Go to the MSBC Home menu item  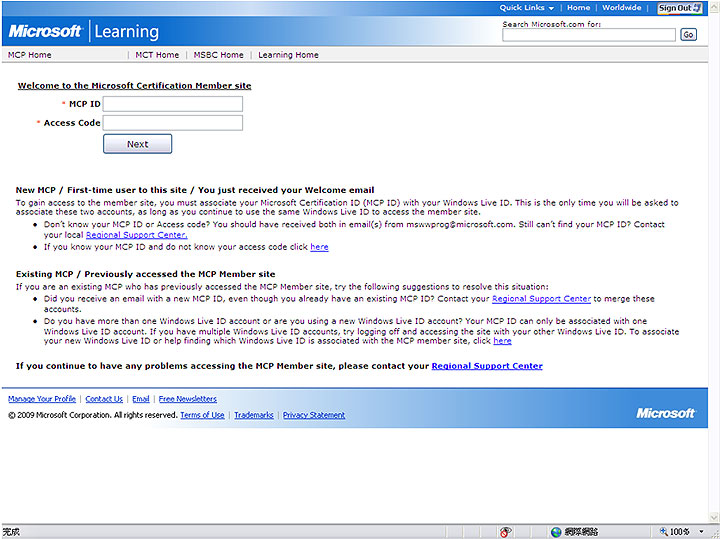[218, 55]
